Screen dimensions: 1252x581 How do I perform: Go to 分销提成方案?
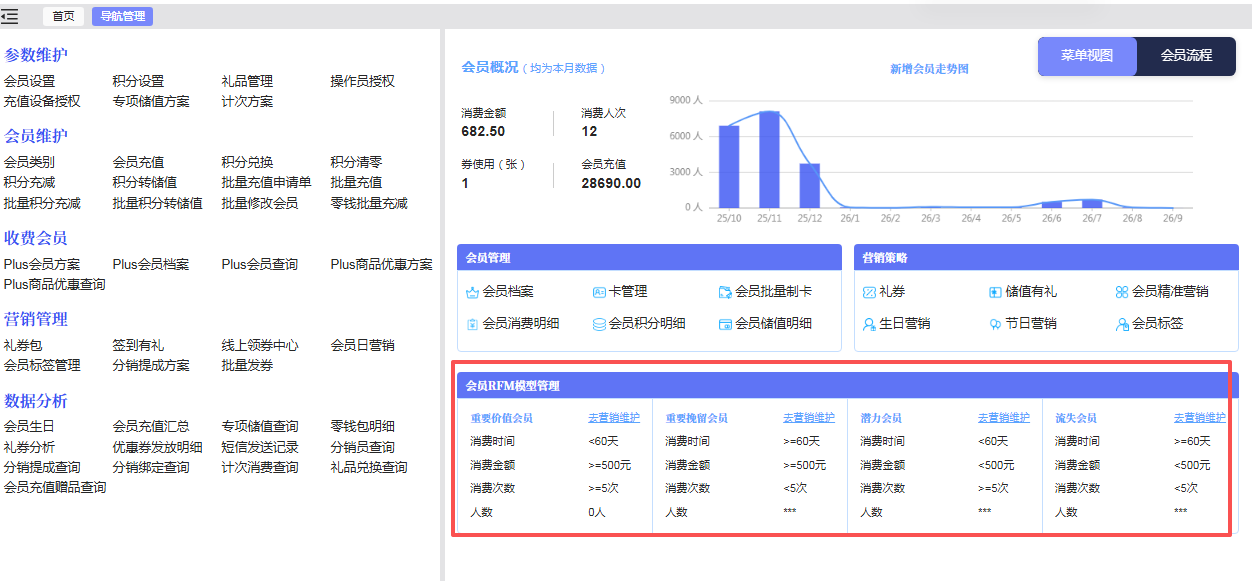tap(152, 365)
